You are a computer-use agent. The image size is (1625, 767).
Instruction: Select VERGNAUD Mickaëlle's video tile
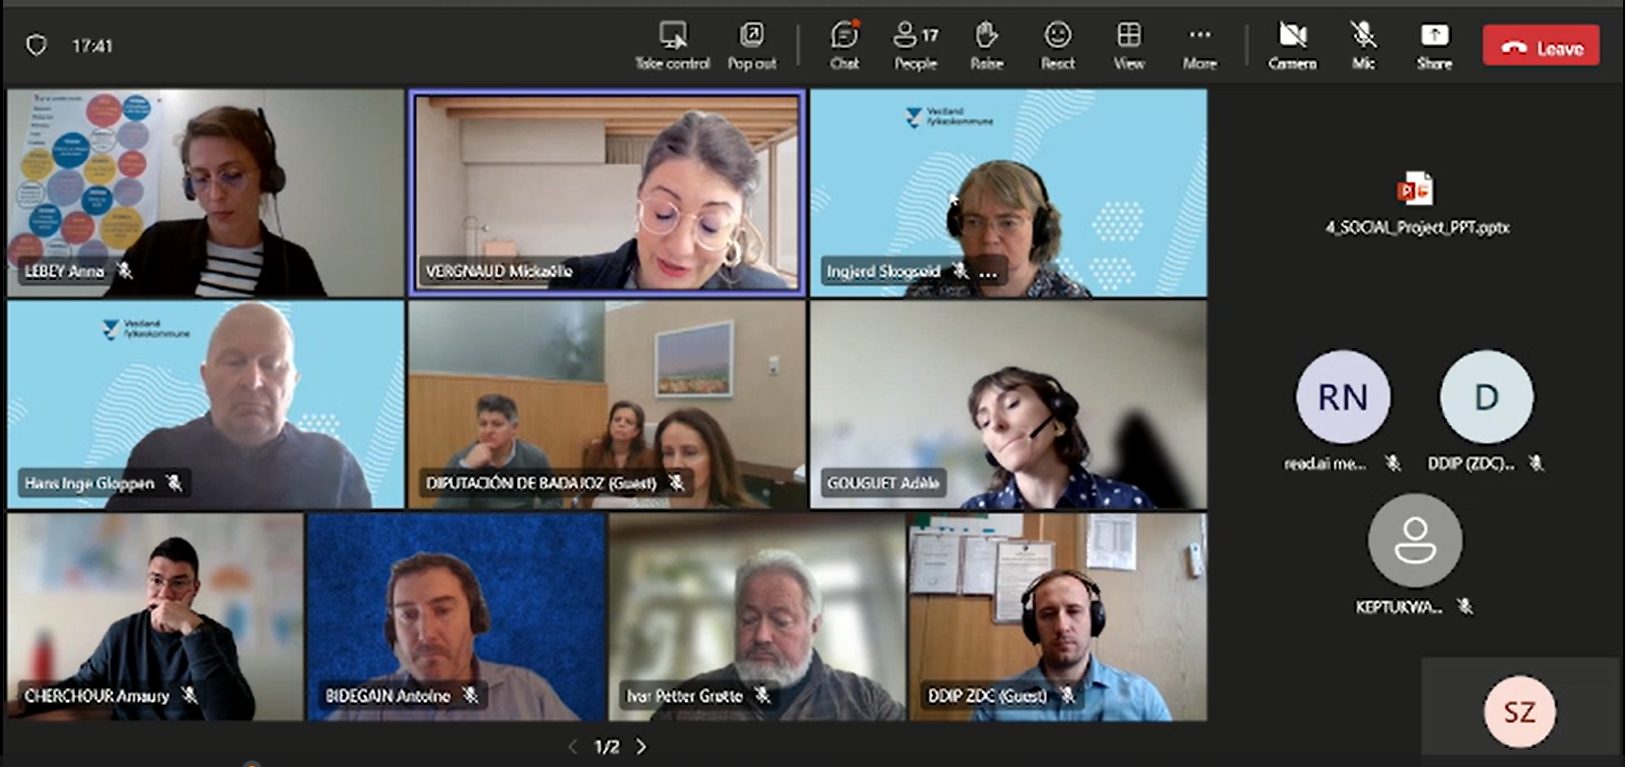[606, 190]
